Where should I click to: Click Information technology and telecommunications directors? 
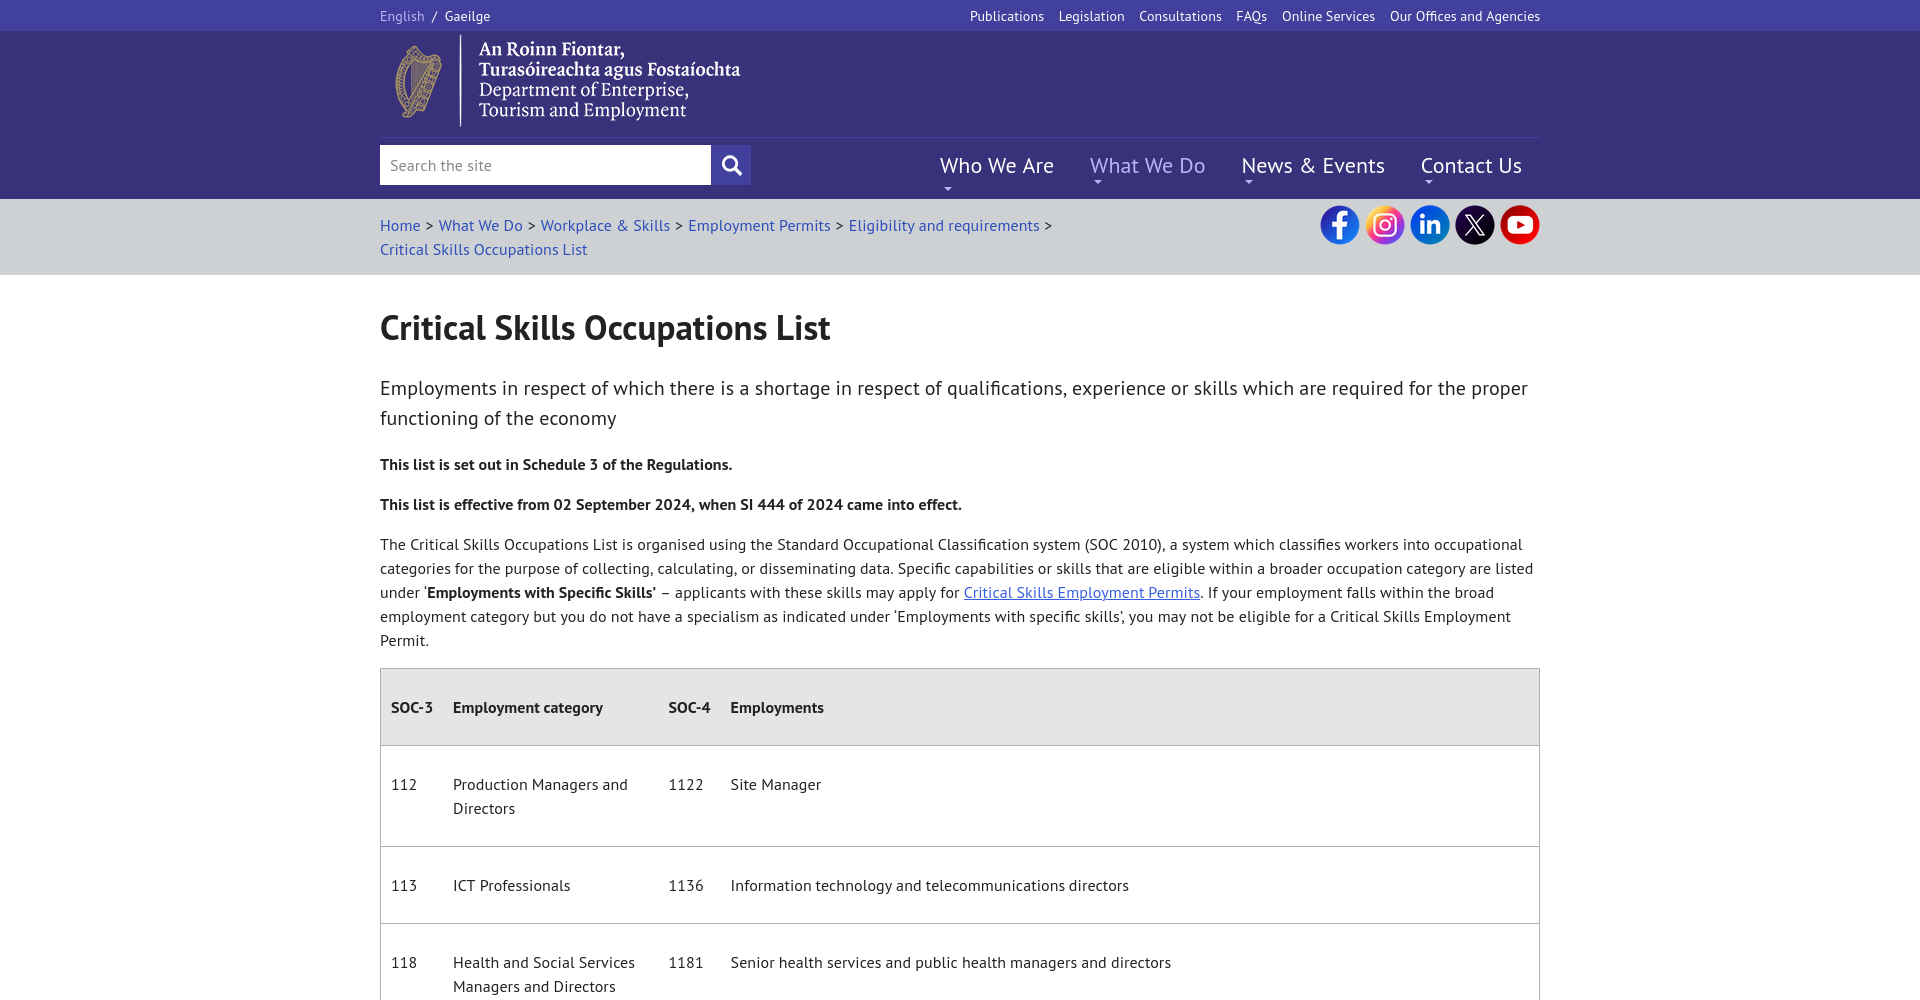929,886
